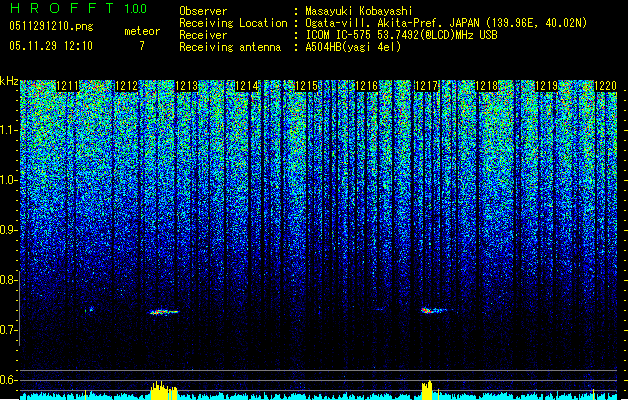The image size is (629, 400).
Task: Select the antenna text A504HB(yagi 4el)
Action: [x=353, y=47]
